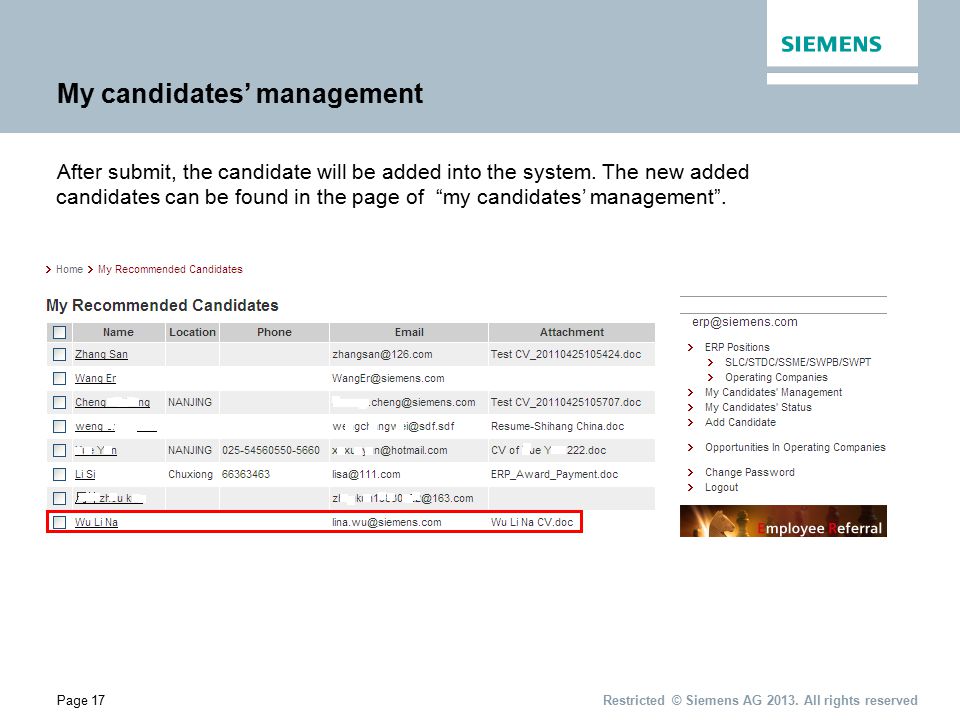Click the Email column header

pos(409,332)
